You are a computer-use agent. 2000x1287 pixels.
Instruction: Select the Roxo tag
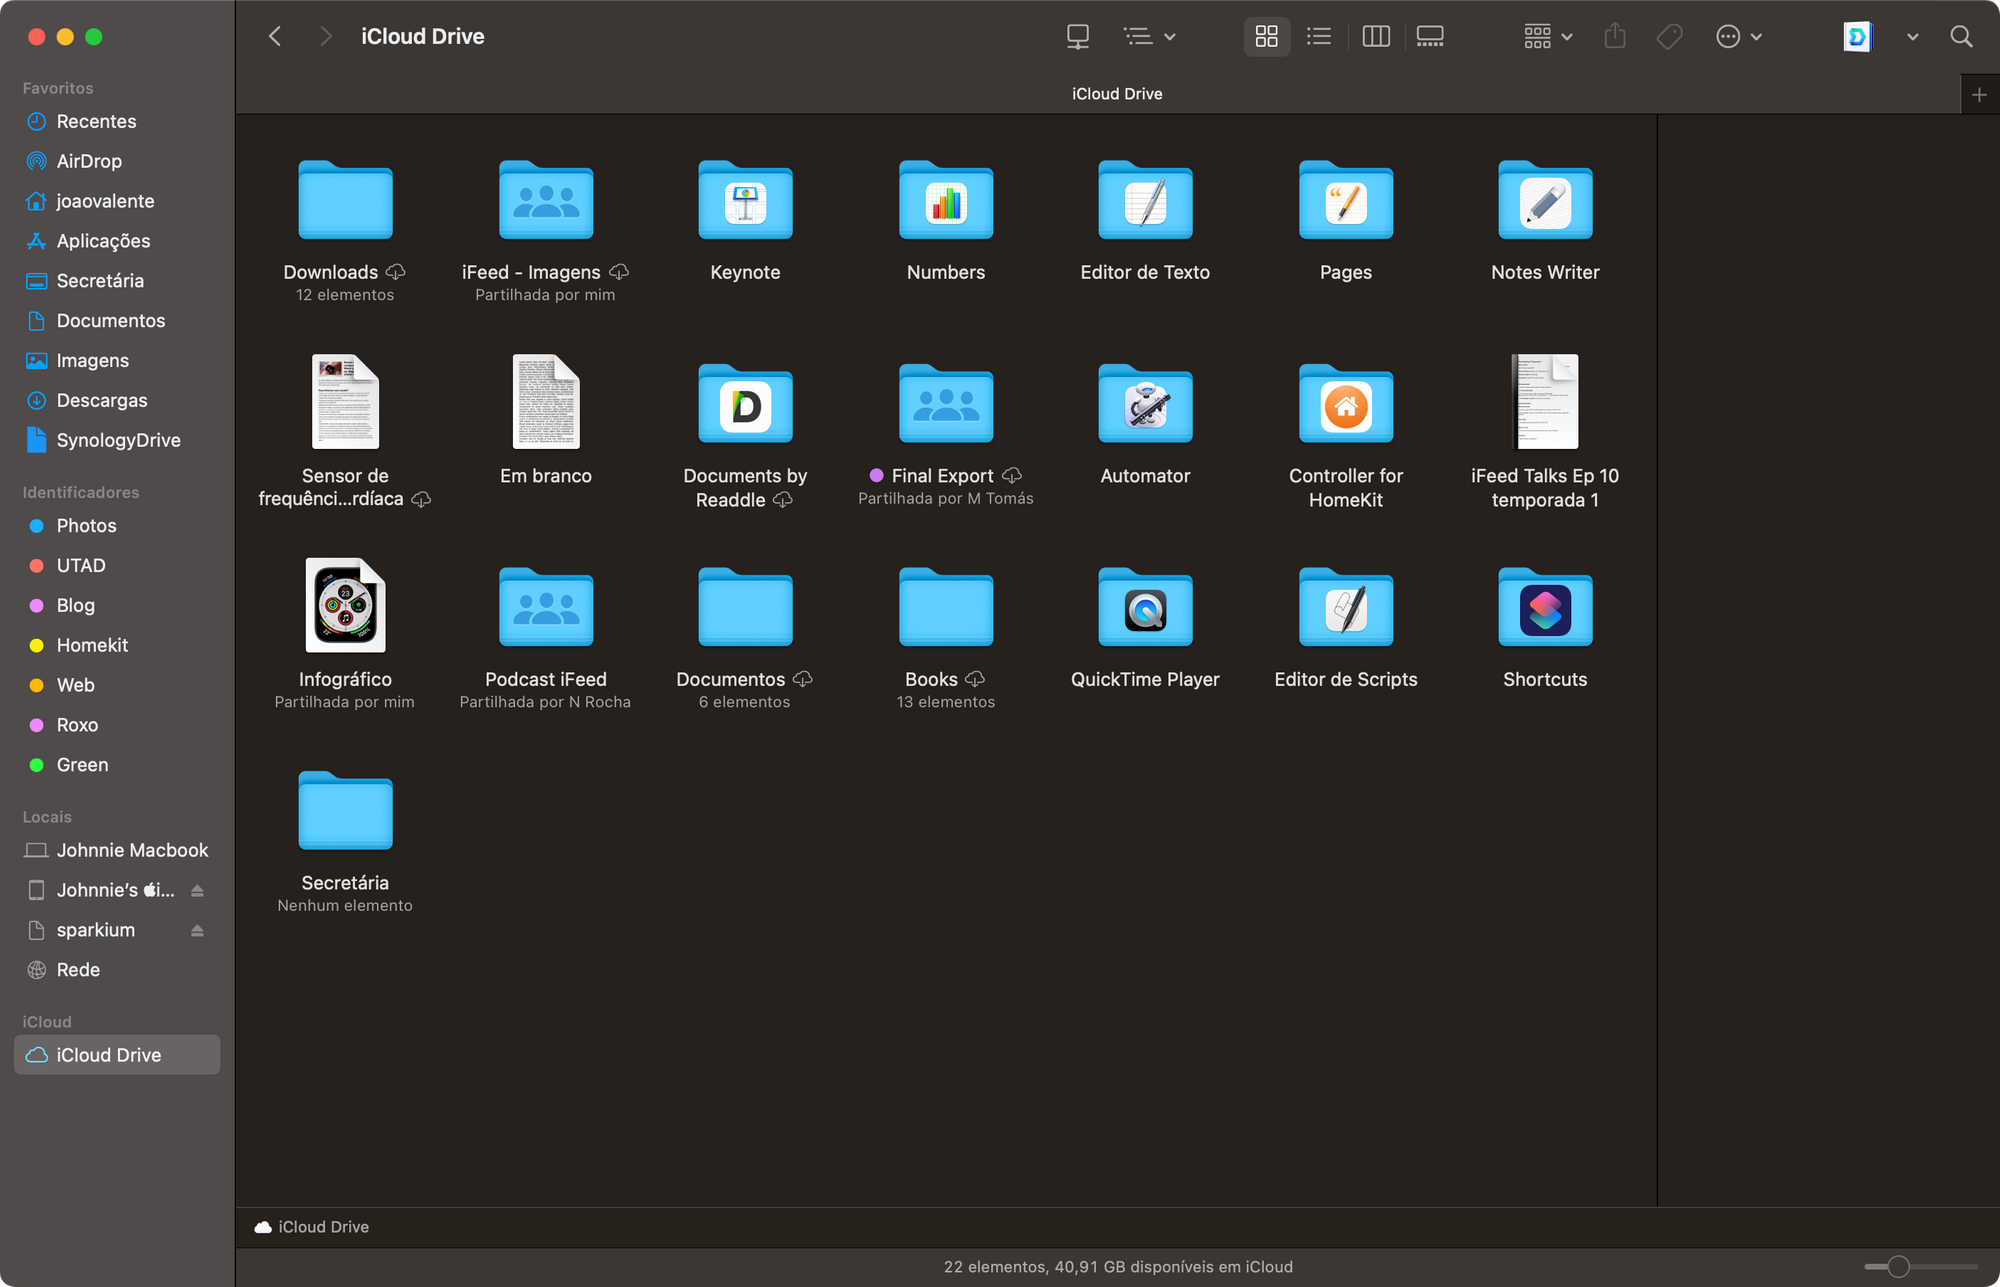tap(117, 725)
